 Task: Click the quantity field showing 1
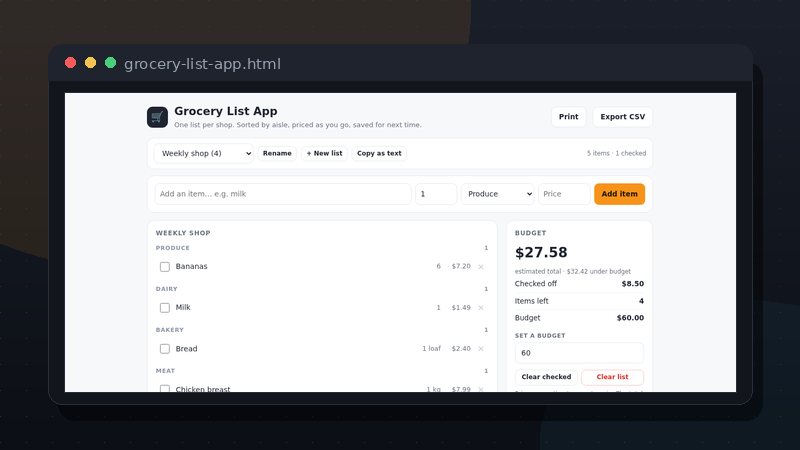[x=436, y=194]
